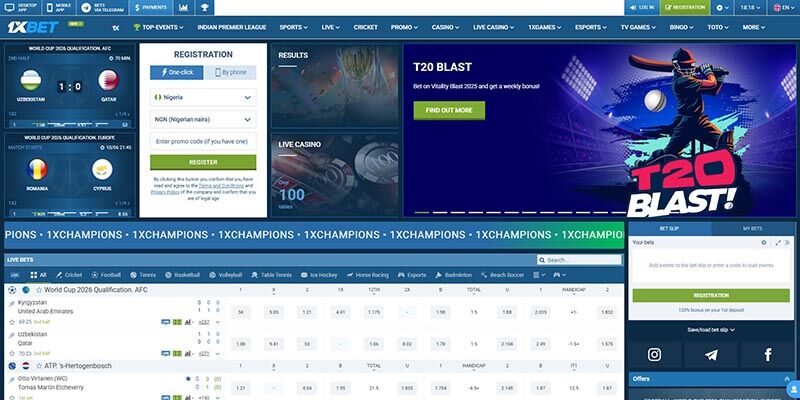Switch to BET SLIP tab
This screenshot has width=800, height=400.
tap(669, 229)
